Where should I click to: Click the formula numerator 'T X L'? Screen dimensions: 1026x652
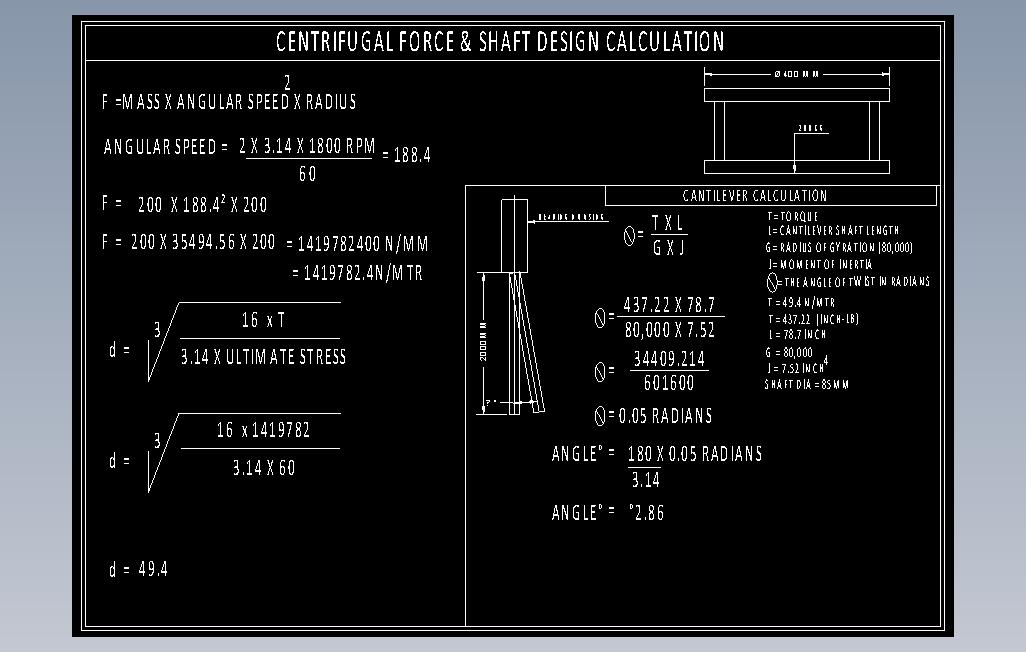(x=667, y=223)
